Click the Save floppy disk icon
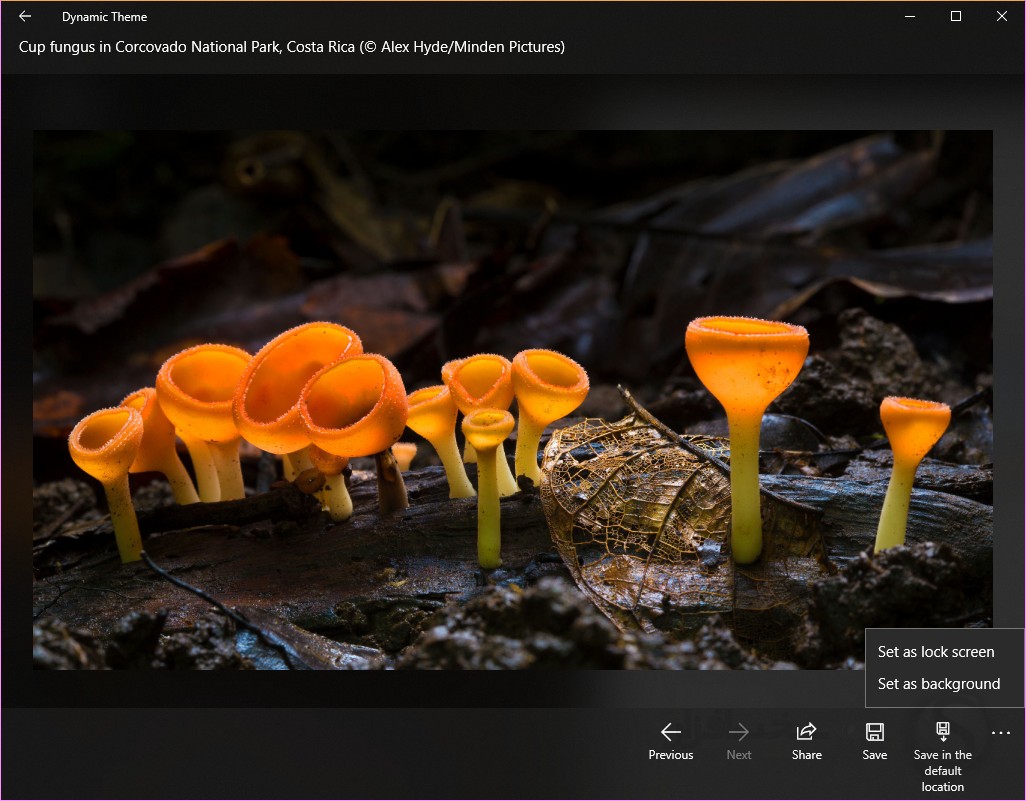Screen dimensions: 1026x801 pyautogui.click(x=875, y=732)
